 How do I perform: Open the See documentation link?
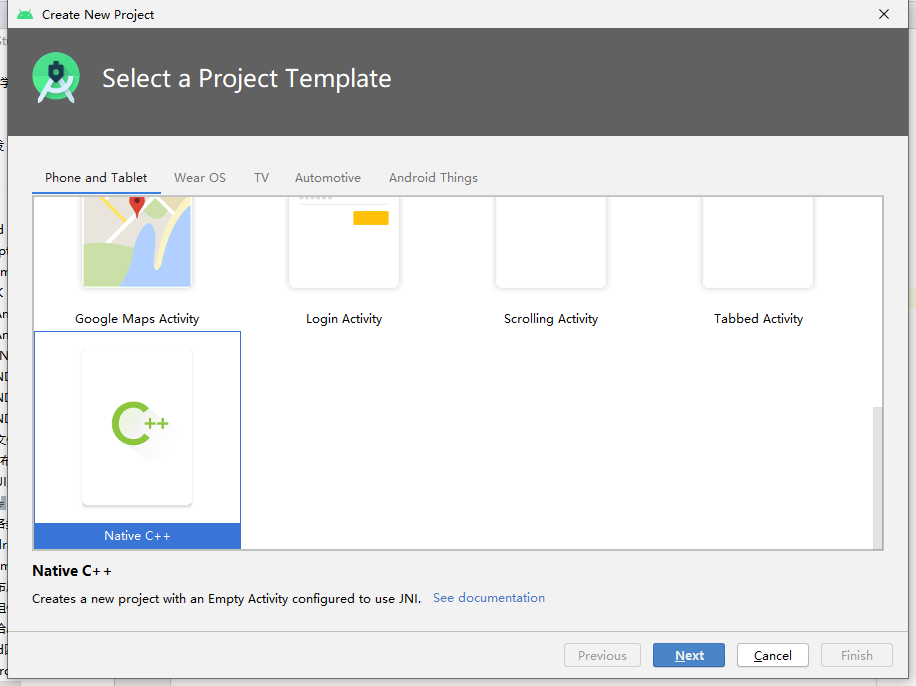tap(489, 598)
